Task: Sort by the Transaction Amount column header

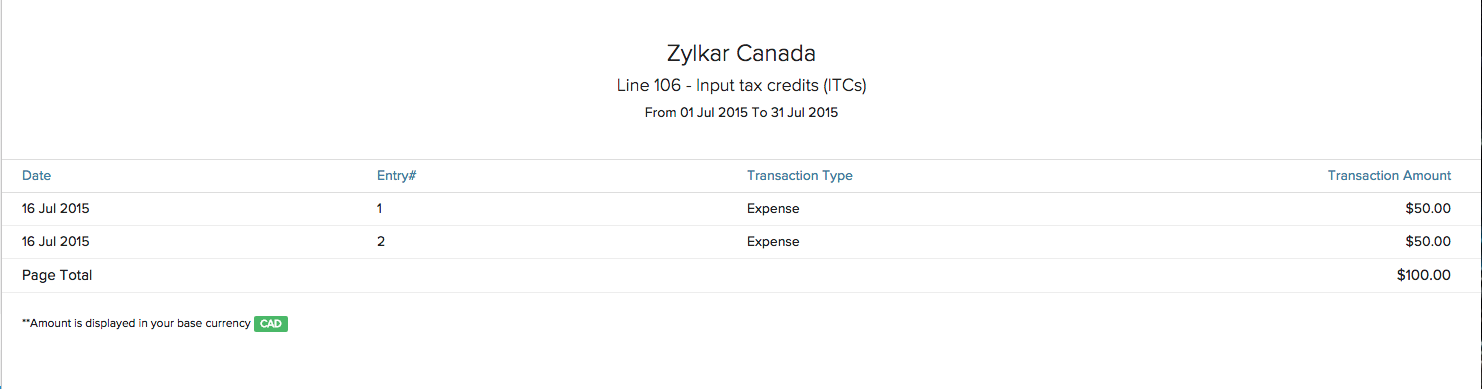Action: coord(1389,175)
